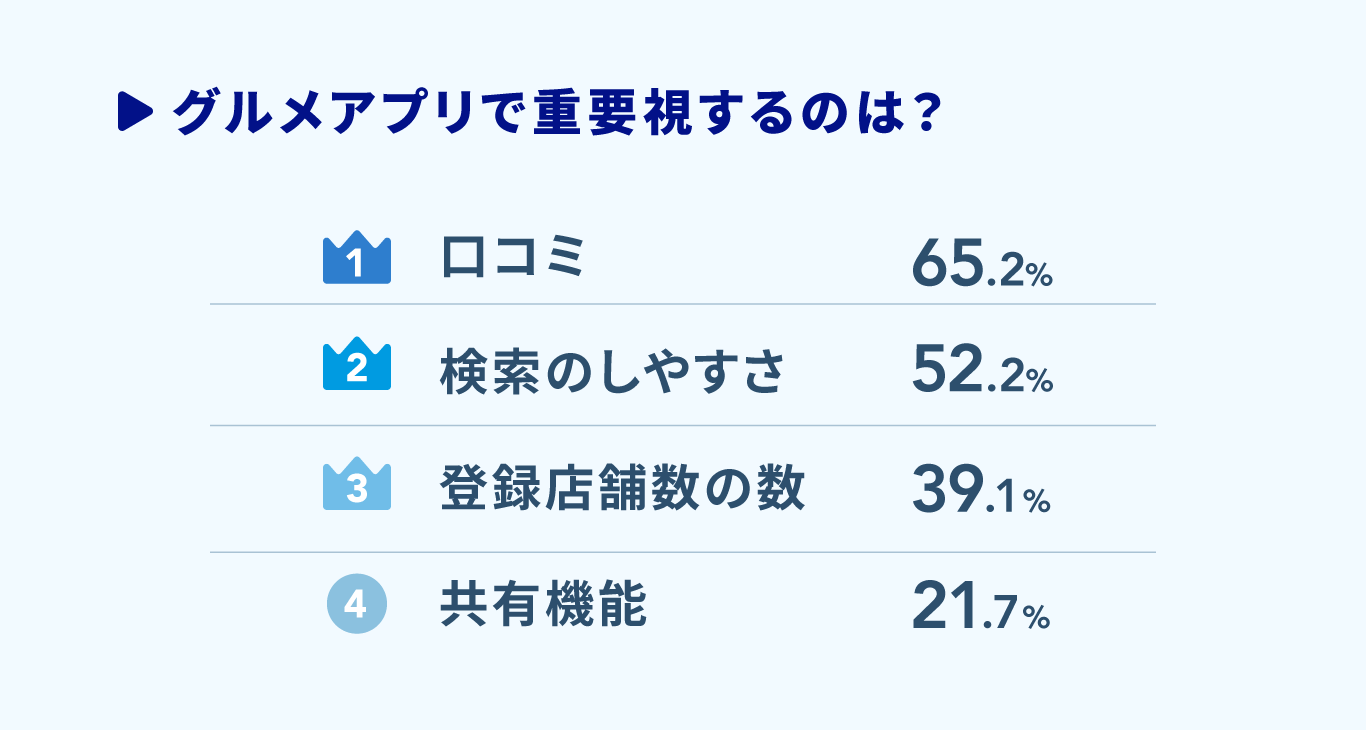Click the rank 1 crown icon
Viewport: 1366px width, 730px height.
click(356, 261)
